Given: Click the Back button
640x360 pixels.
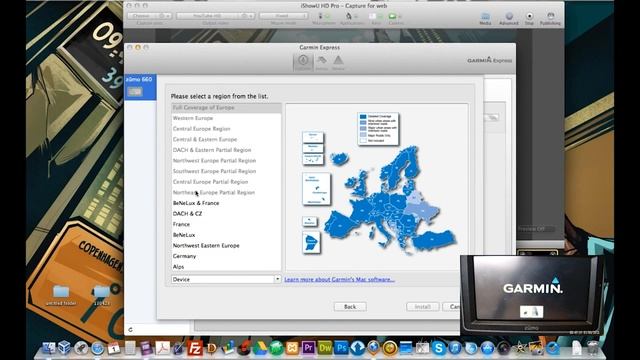Looking at the screenshot, I should coord(350,307).
